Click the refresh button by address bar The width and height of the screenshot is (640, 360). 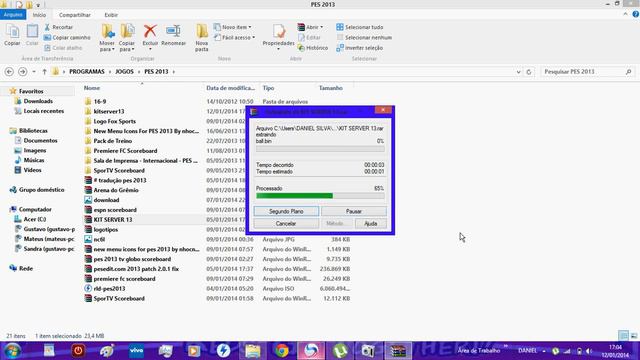[x=529, y=72]
